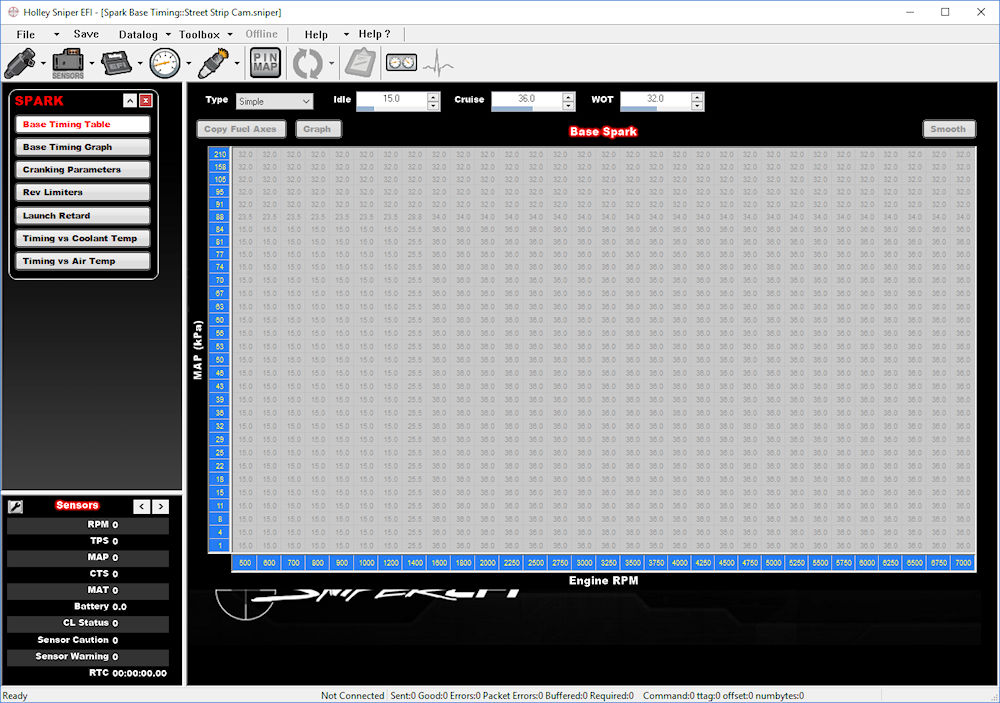Expand the sync arrows icon dropdown arrow
Viewport: 1000px width, 703px height.
click(x=332, y=63)
